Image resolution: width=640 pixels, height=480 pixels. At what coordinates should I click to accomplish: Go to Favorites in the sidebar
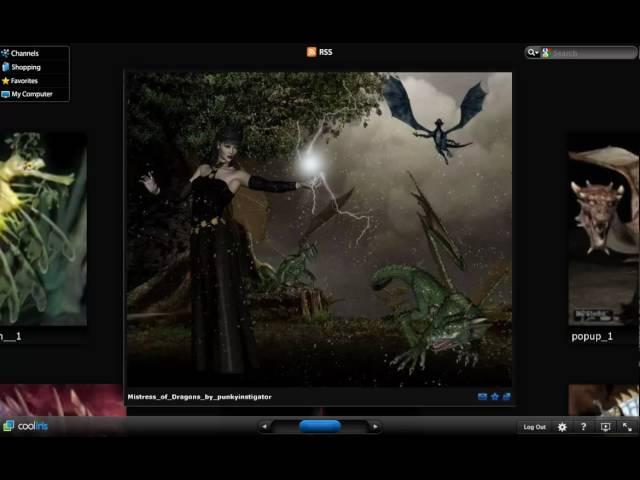tap(20, 81)
